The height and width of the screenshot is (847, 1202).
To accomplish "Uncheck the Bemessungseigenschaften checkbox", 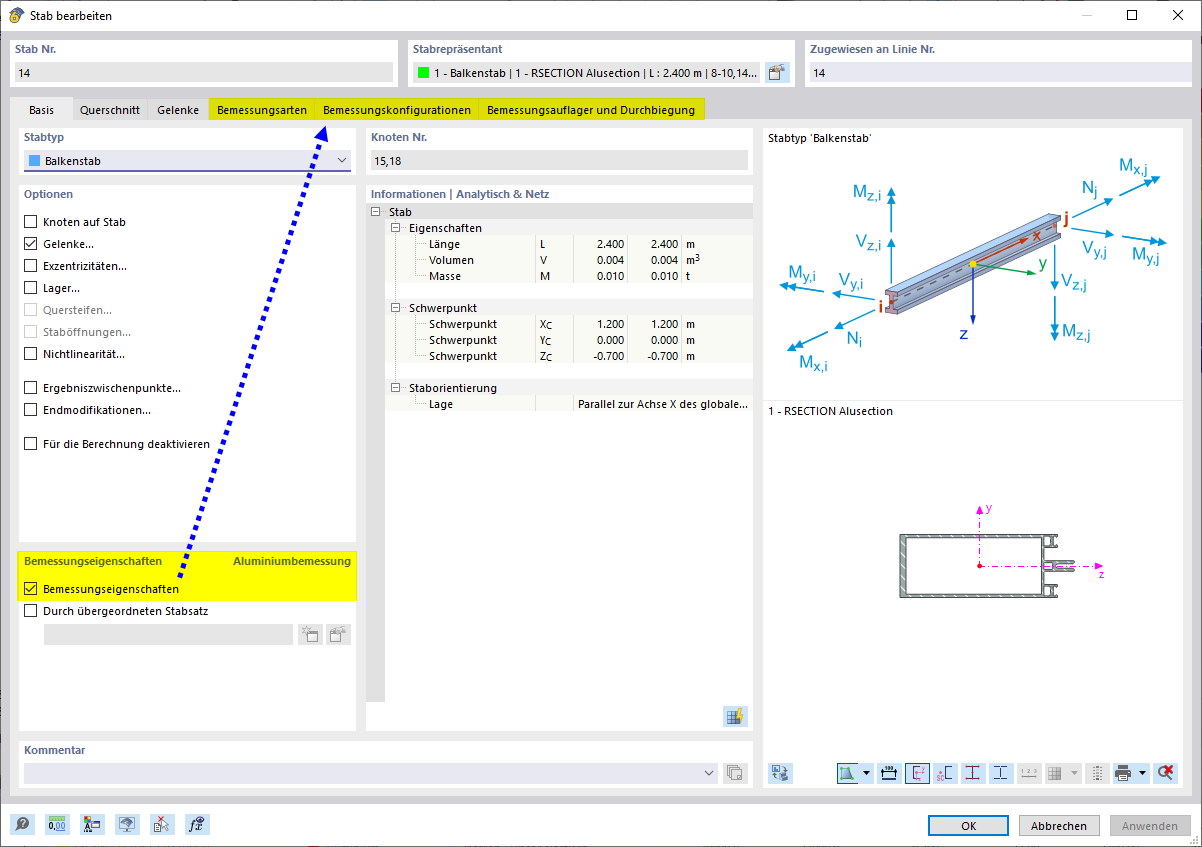I will click(x=31, y=589).
